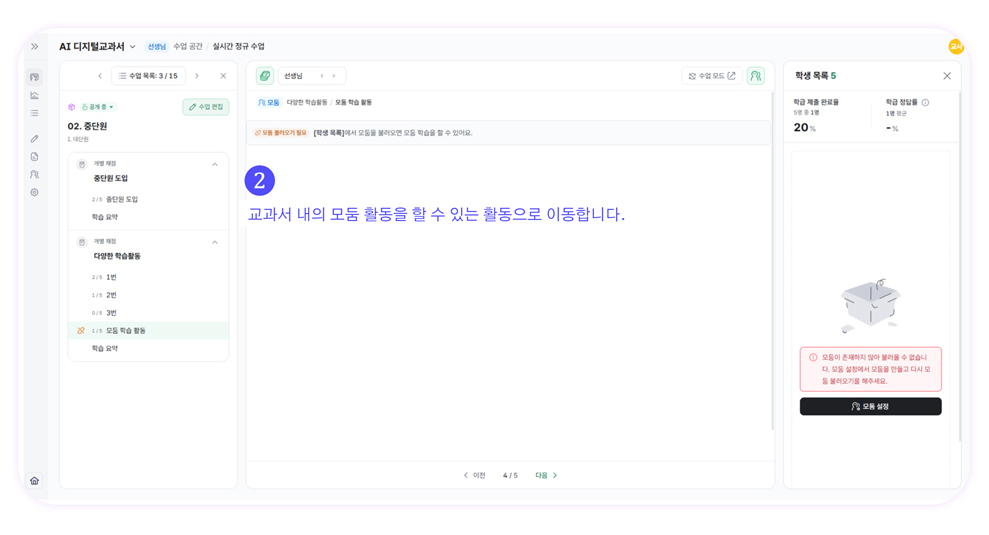The height and width of the screenshot is (535, 989).
Task: Toggle the green student list icon button
Action: tap(756, 76)
